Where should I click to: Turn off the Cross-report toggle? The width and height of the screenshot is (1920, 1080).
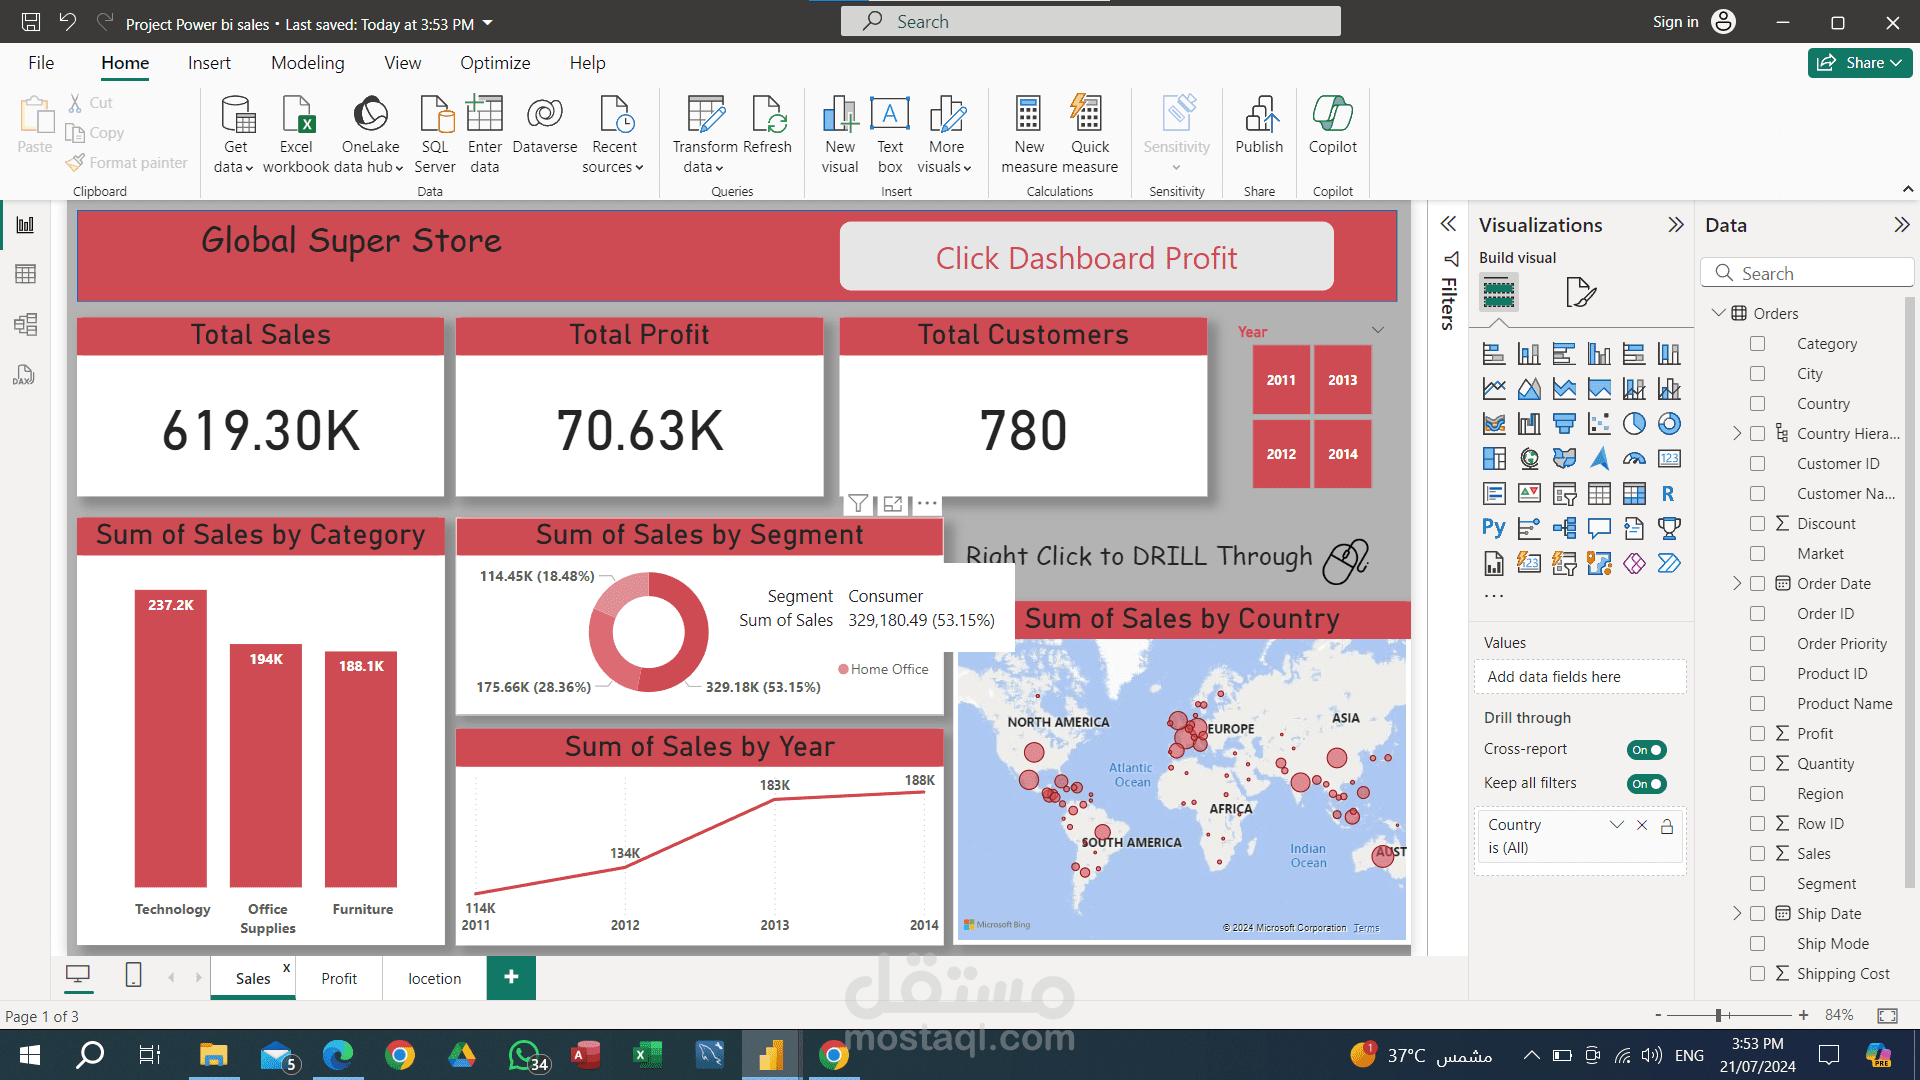click(1646, 750)
